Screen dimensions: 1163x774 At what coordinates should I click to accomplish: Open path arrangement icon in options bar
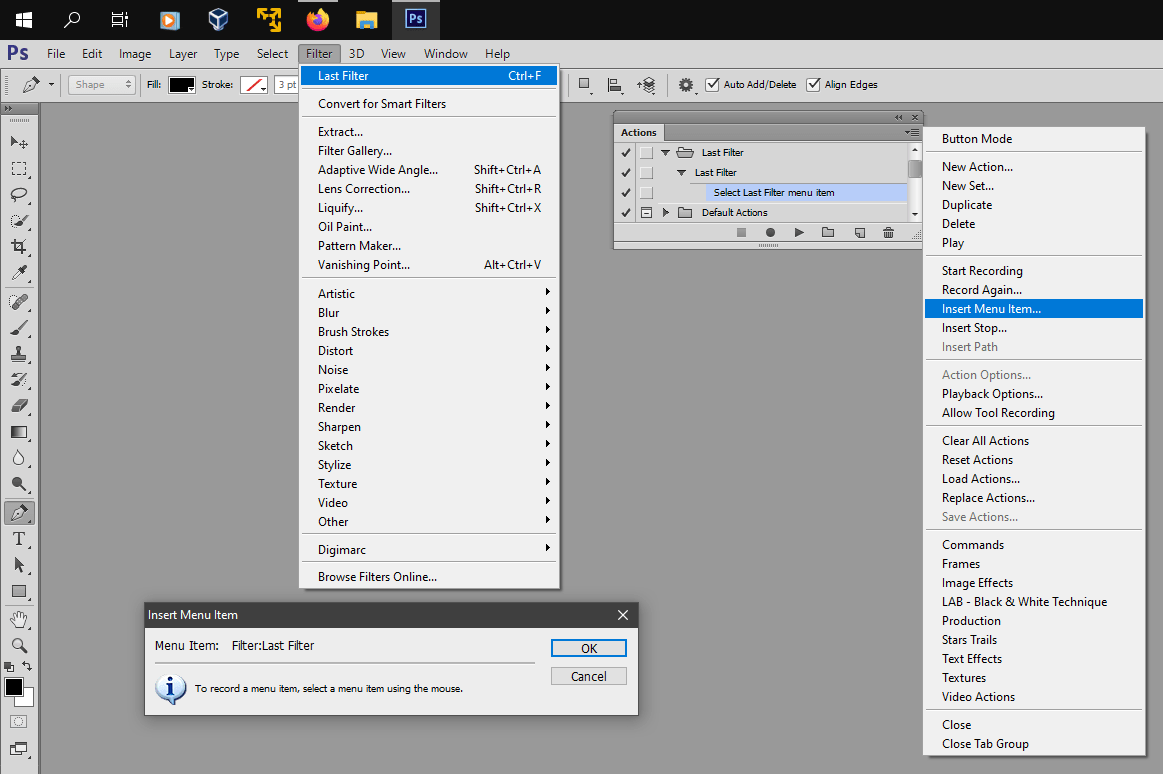tap(646, 85)
